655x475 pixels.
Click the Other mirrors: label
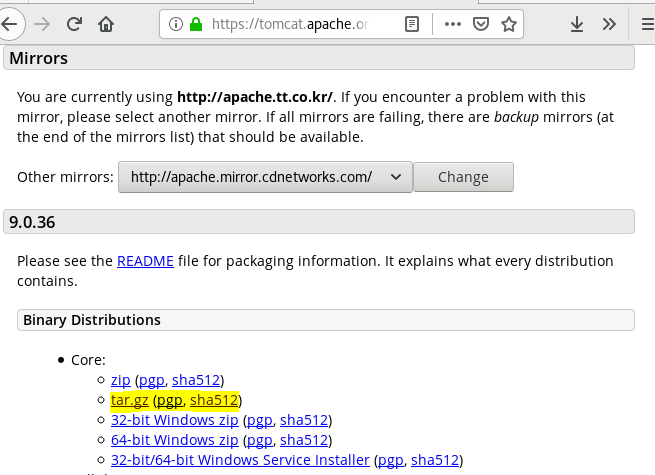[65, 177]
